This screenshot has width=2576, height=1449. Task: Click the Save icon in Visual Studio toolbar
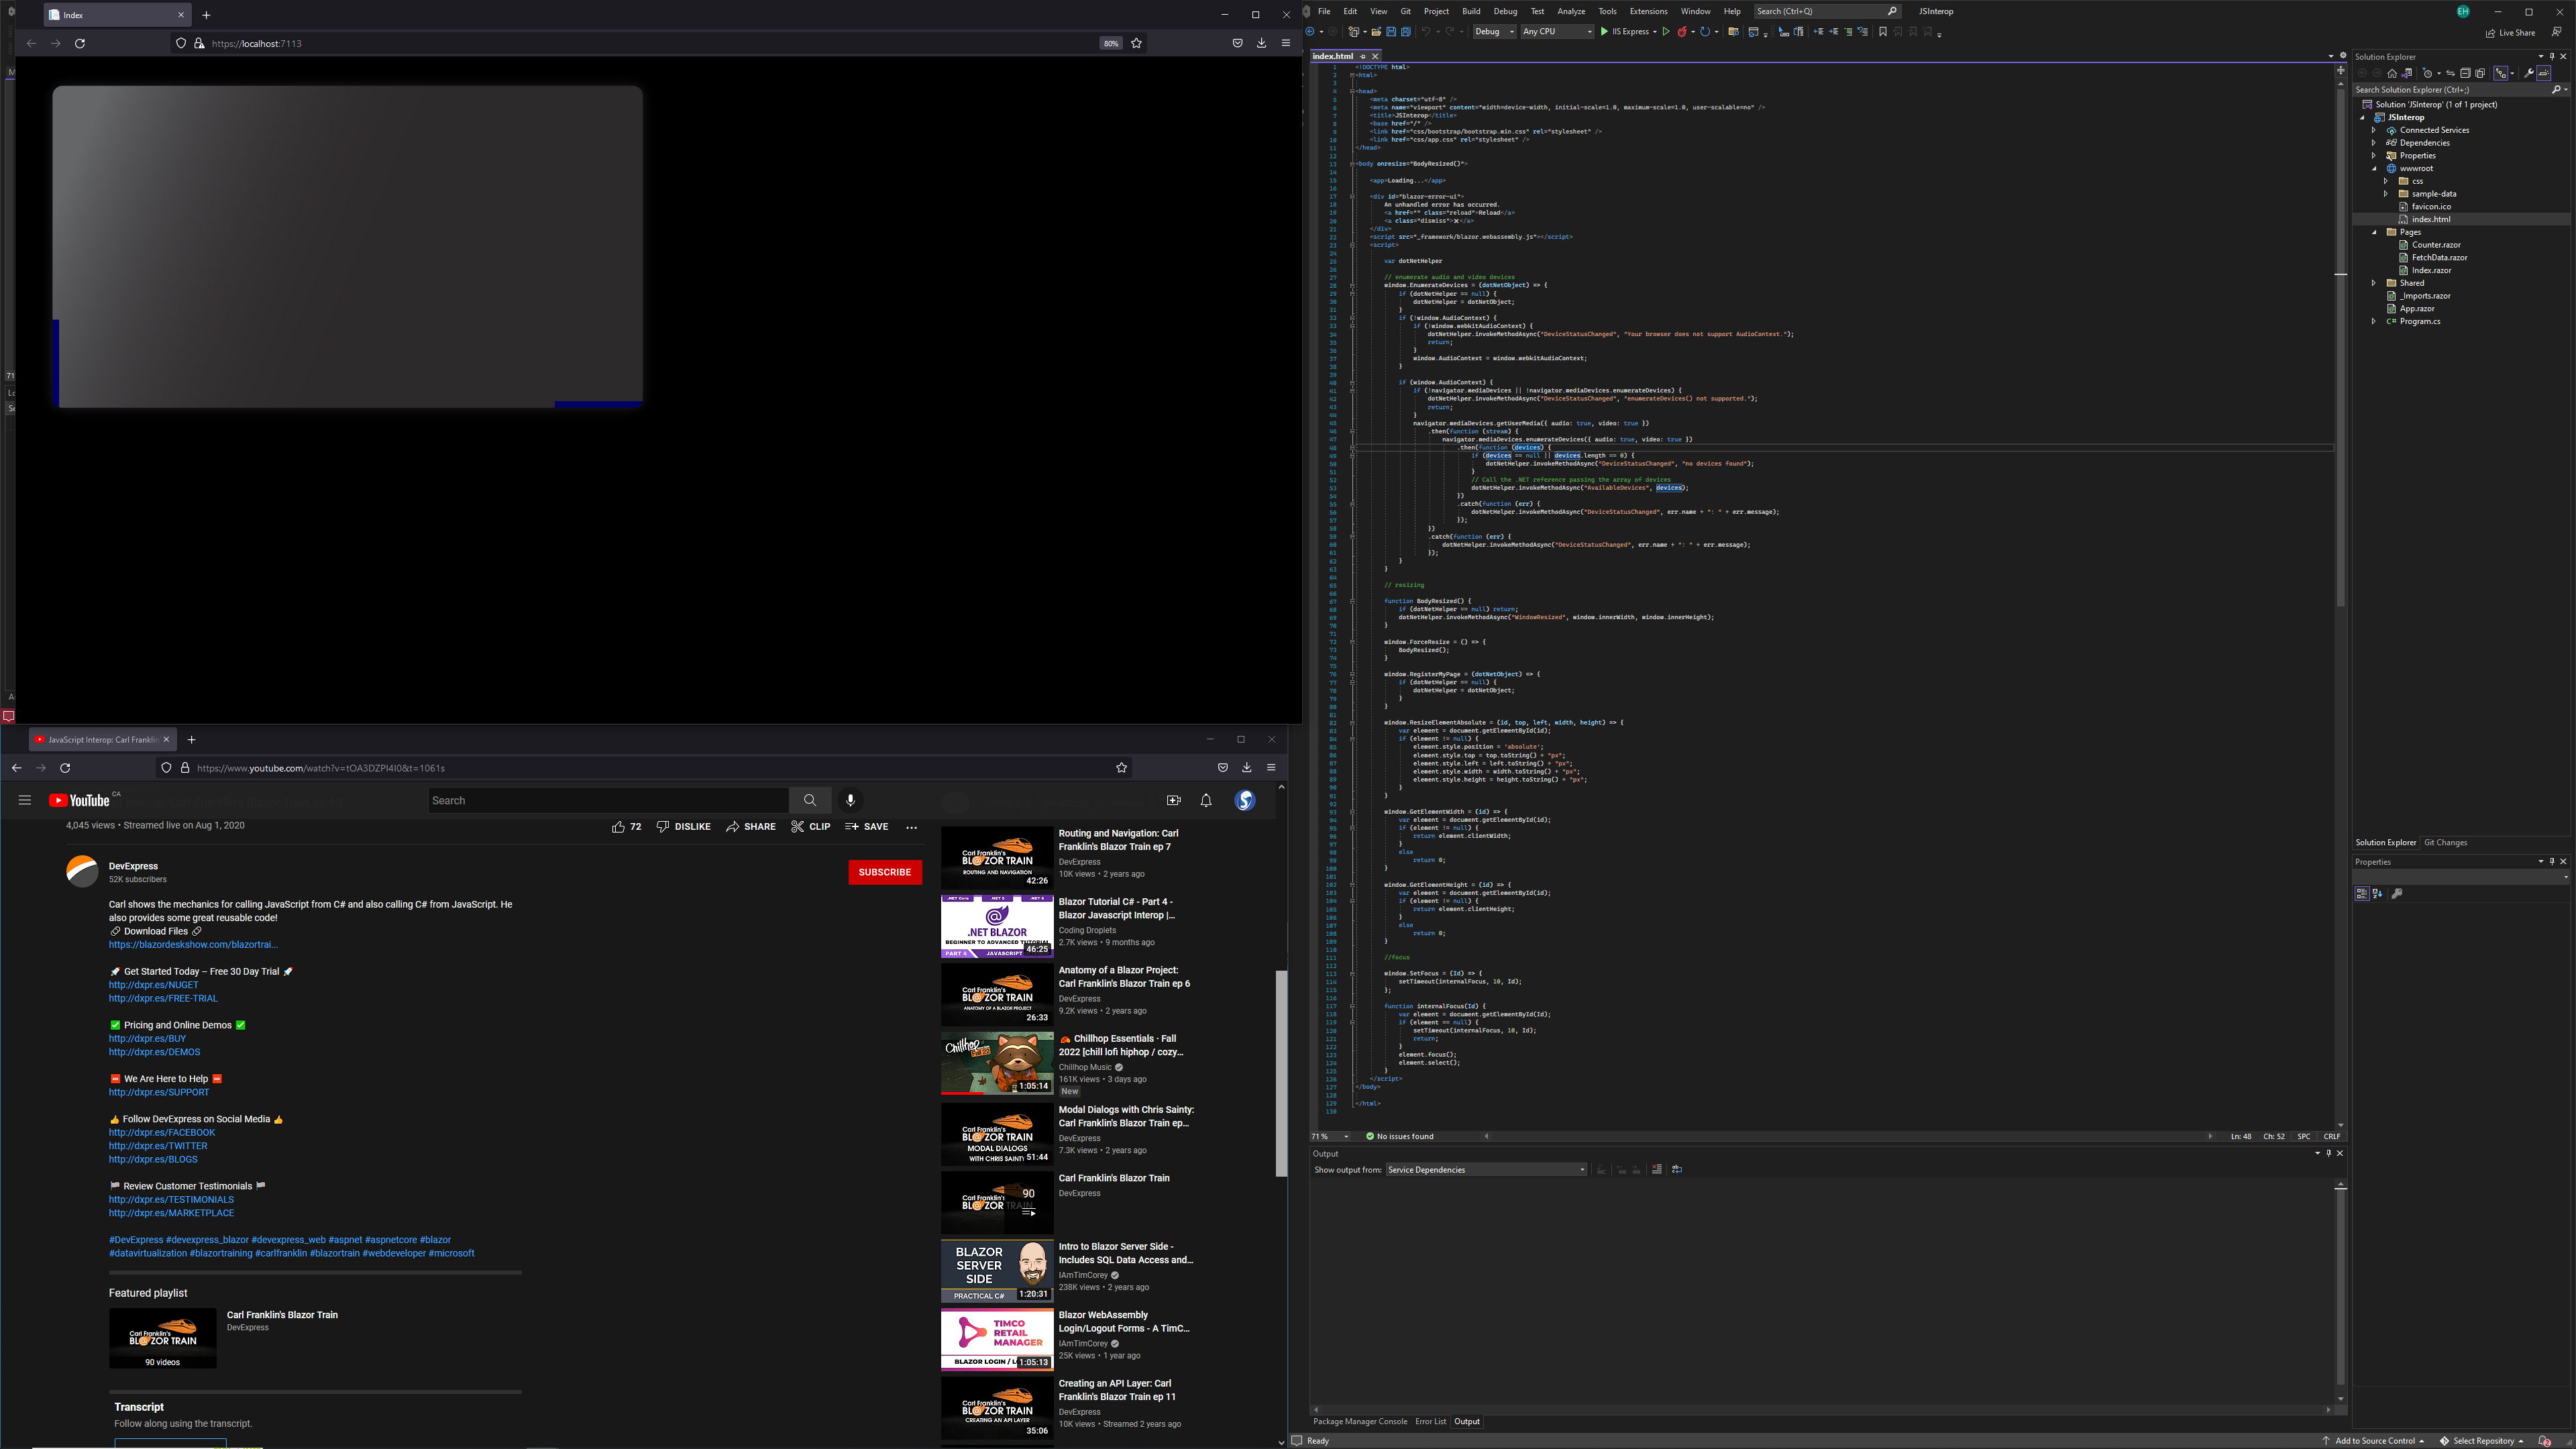pyautogui.click(x=1391, y=32)
